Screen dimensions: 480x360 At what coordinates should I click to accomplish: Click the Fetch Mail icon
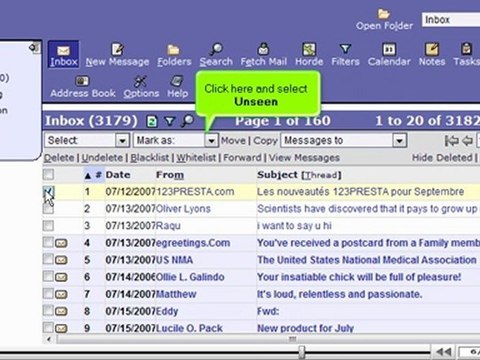pyautogui.click(x=263, y=49)
